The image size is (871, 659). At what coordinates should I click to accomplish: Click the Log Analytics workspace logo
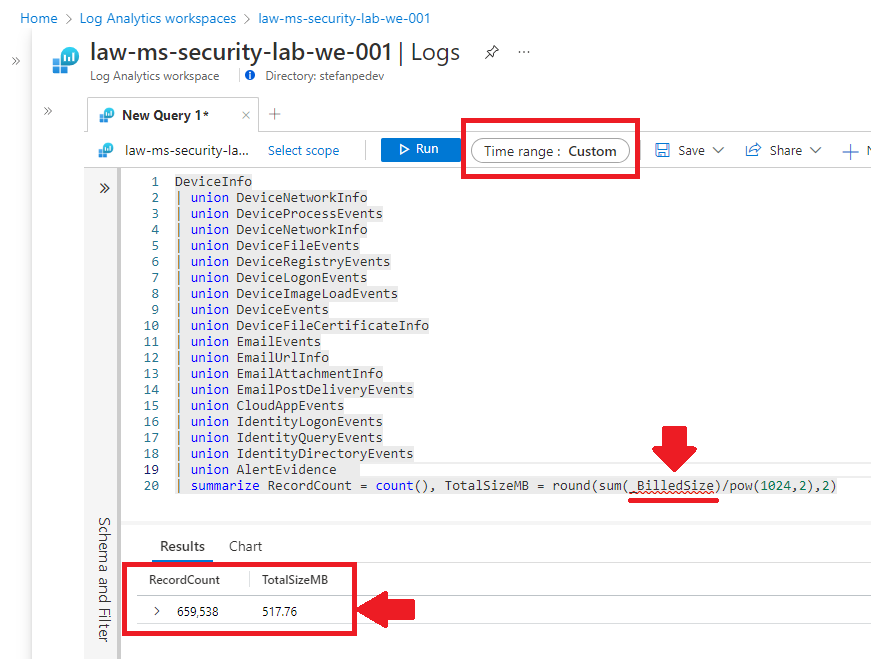66,61
